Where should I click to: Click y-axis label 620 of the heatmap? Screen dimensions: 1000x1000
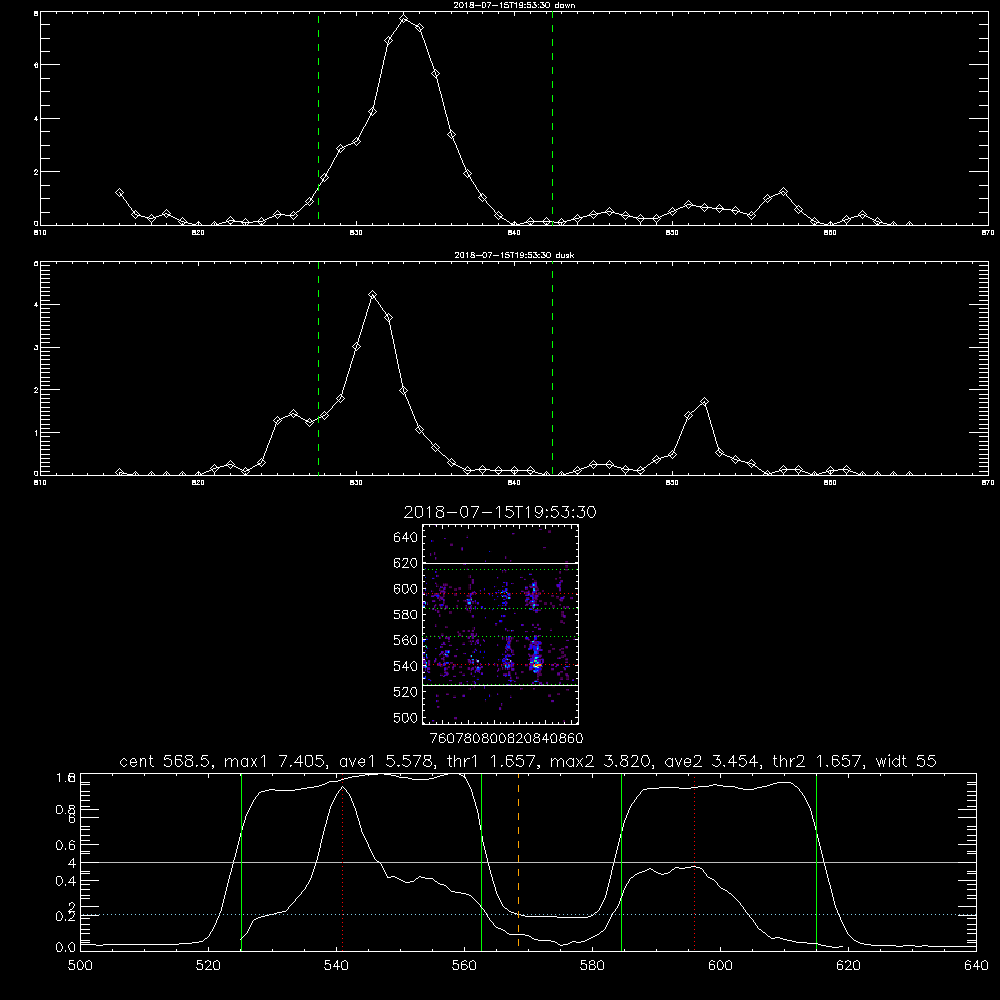[406, 563]
